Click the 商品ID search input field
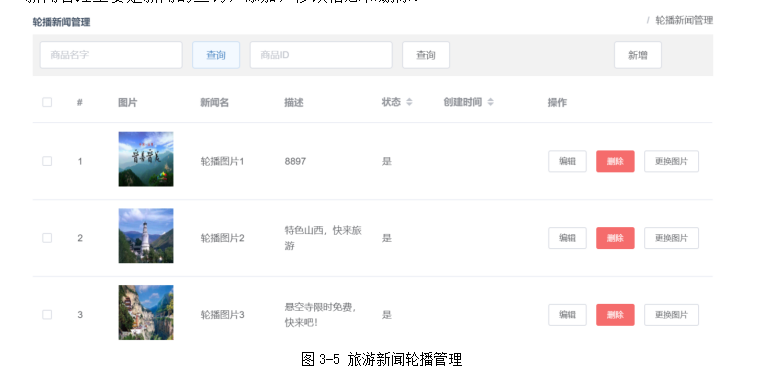The image size is (768, 367). (321, 55)
